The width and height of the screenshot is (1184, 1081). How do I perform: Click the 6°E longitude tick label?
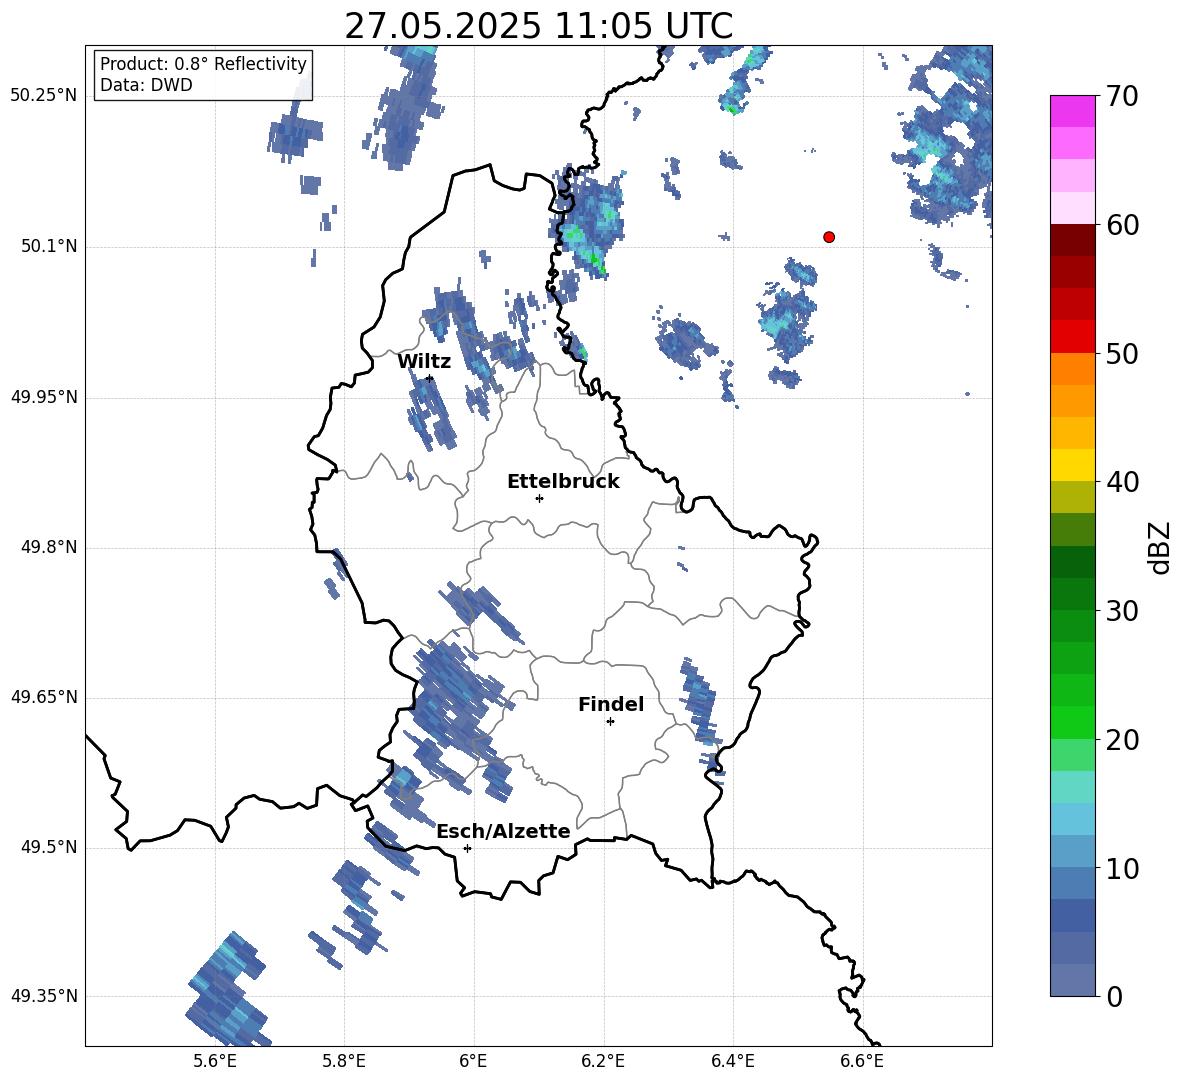coord(473,1061)
